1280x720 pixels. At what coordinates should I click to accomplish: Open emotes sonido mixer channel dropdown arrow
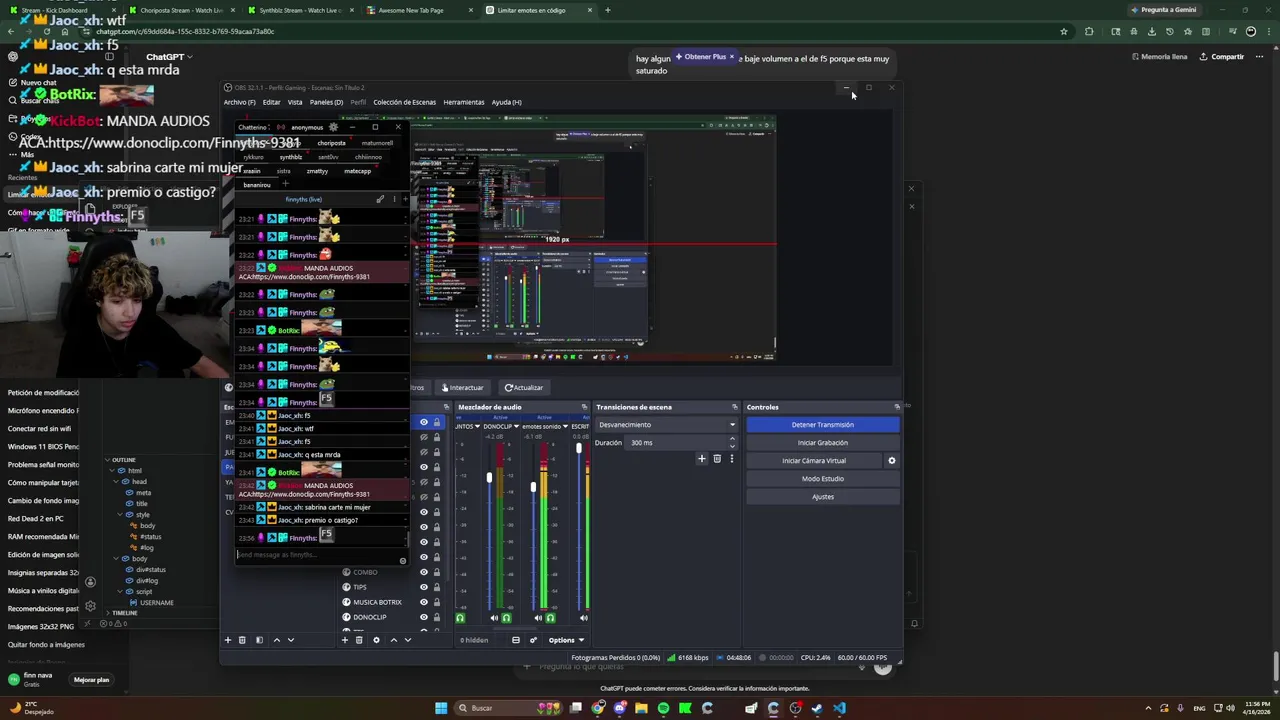click(x=565, y=427)
